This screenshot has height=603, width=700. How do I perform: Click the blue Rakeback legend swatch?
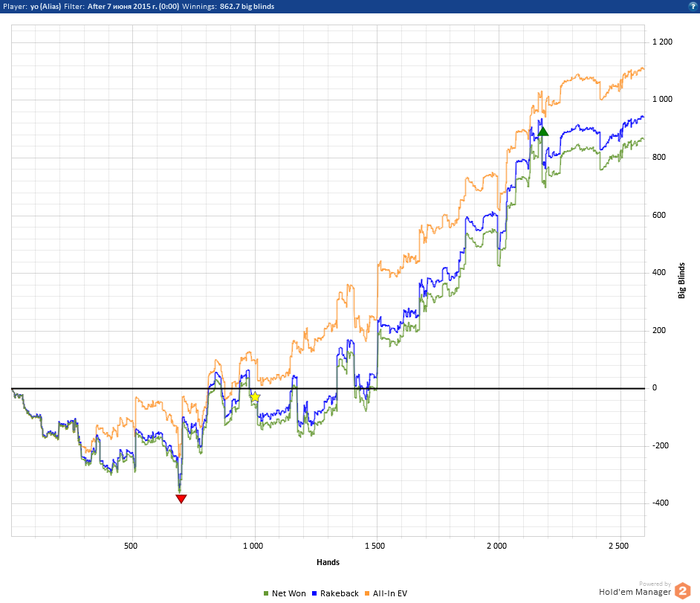314,594
